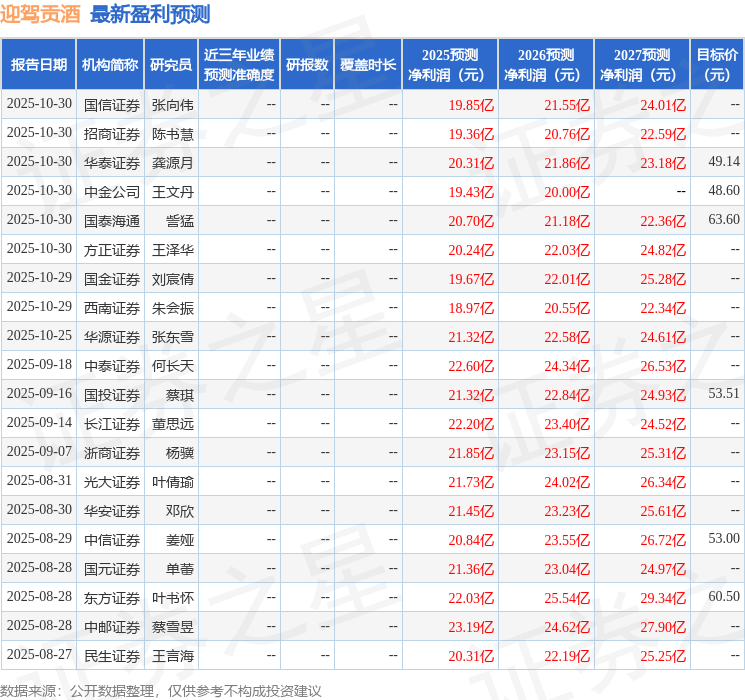
Task: Select the 研究员 column header
Action: click(x=171, y=65)
